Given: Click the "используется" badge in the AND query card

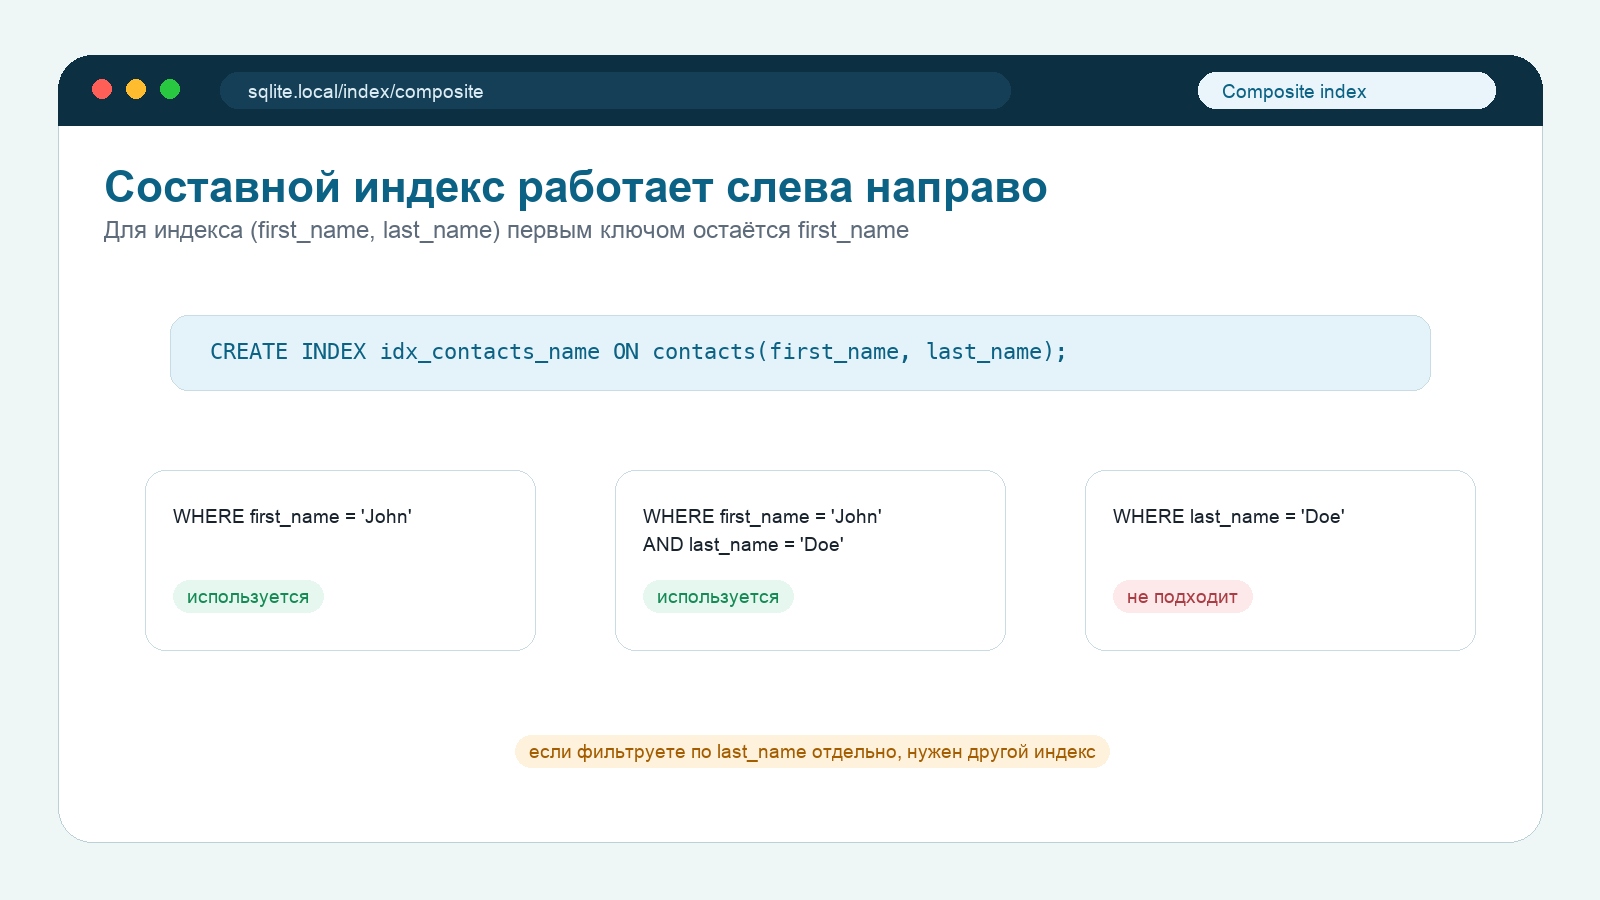Looking at the screenshot, I should 718,596.
